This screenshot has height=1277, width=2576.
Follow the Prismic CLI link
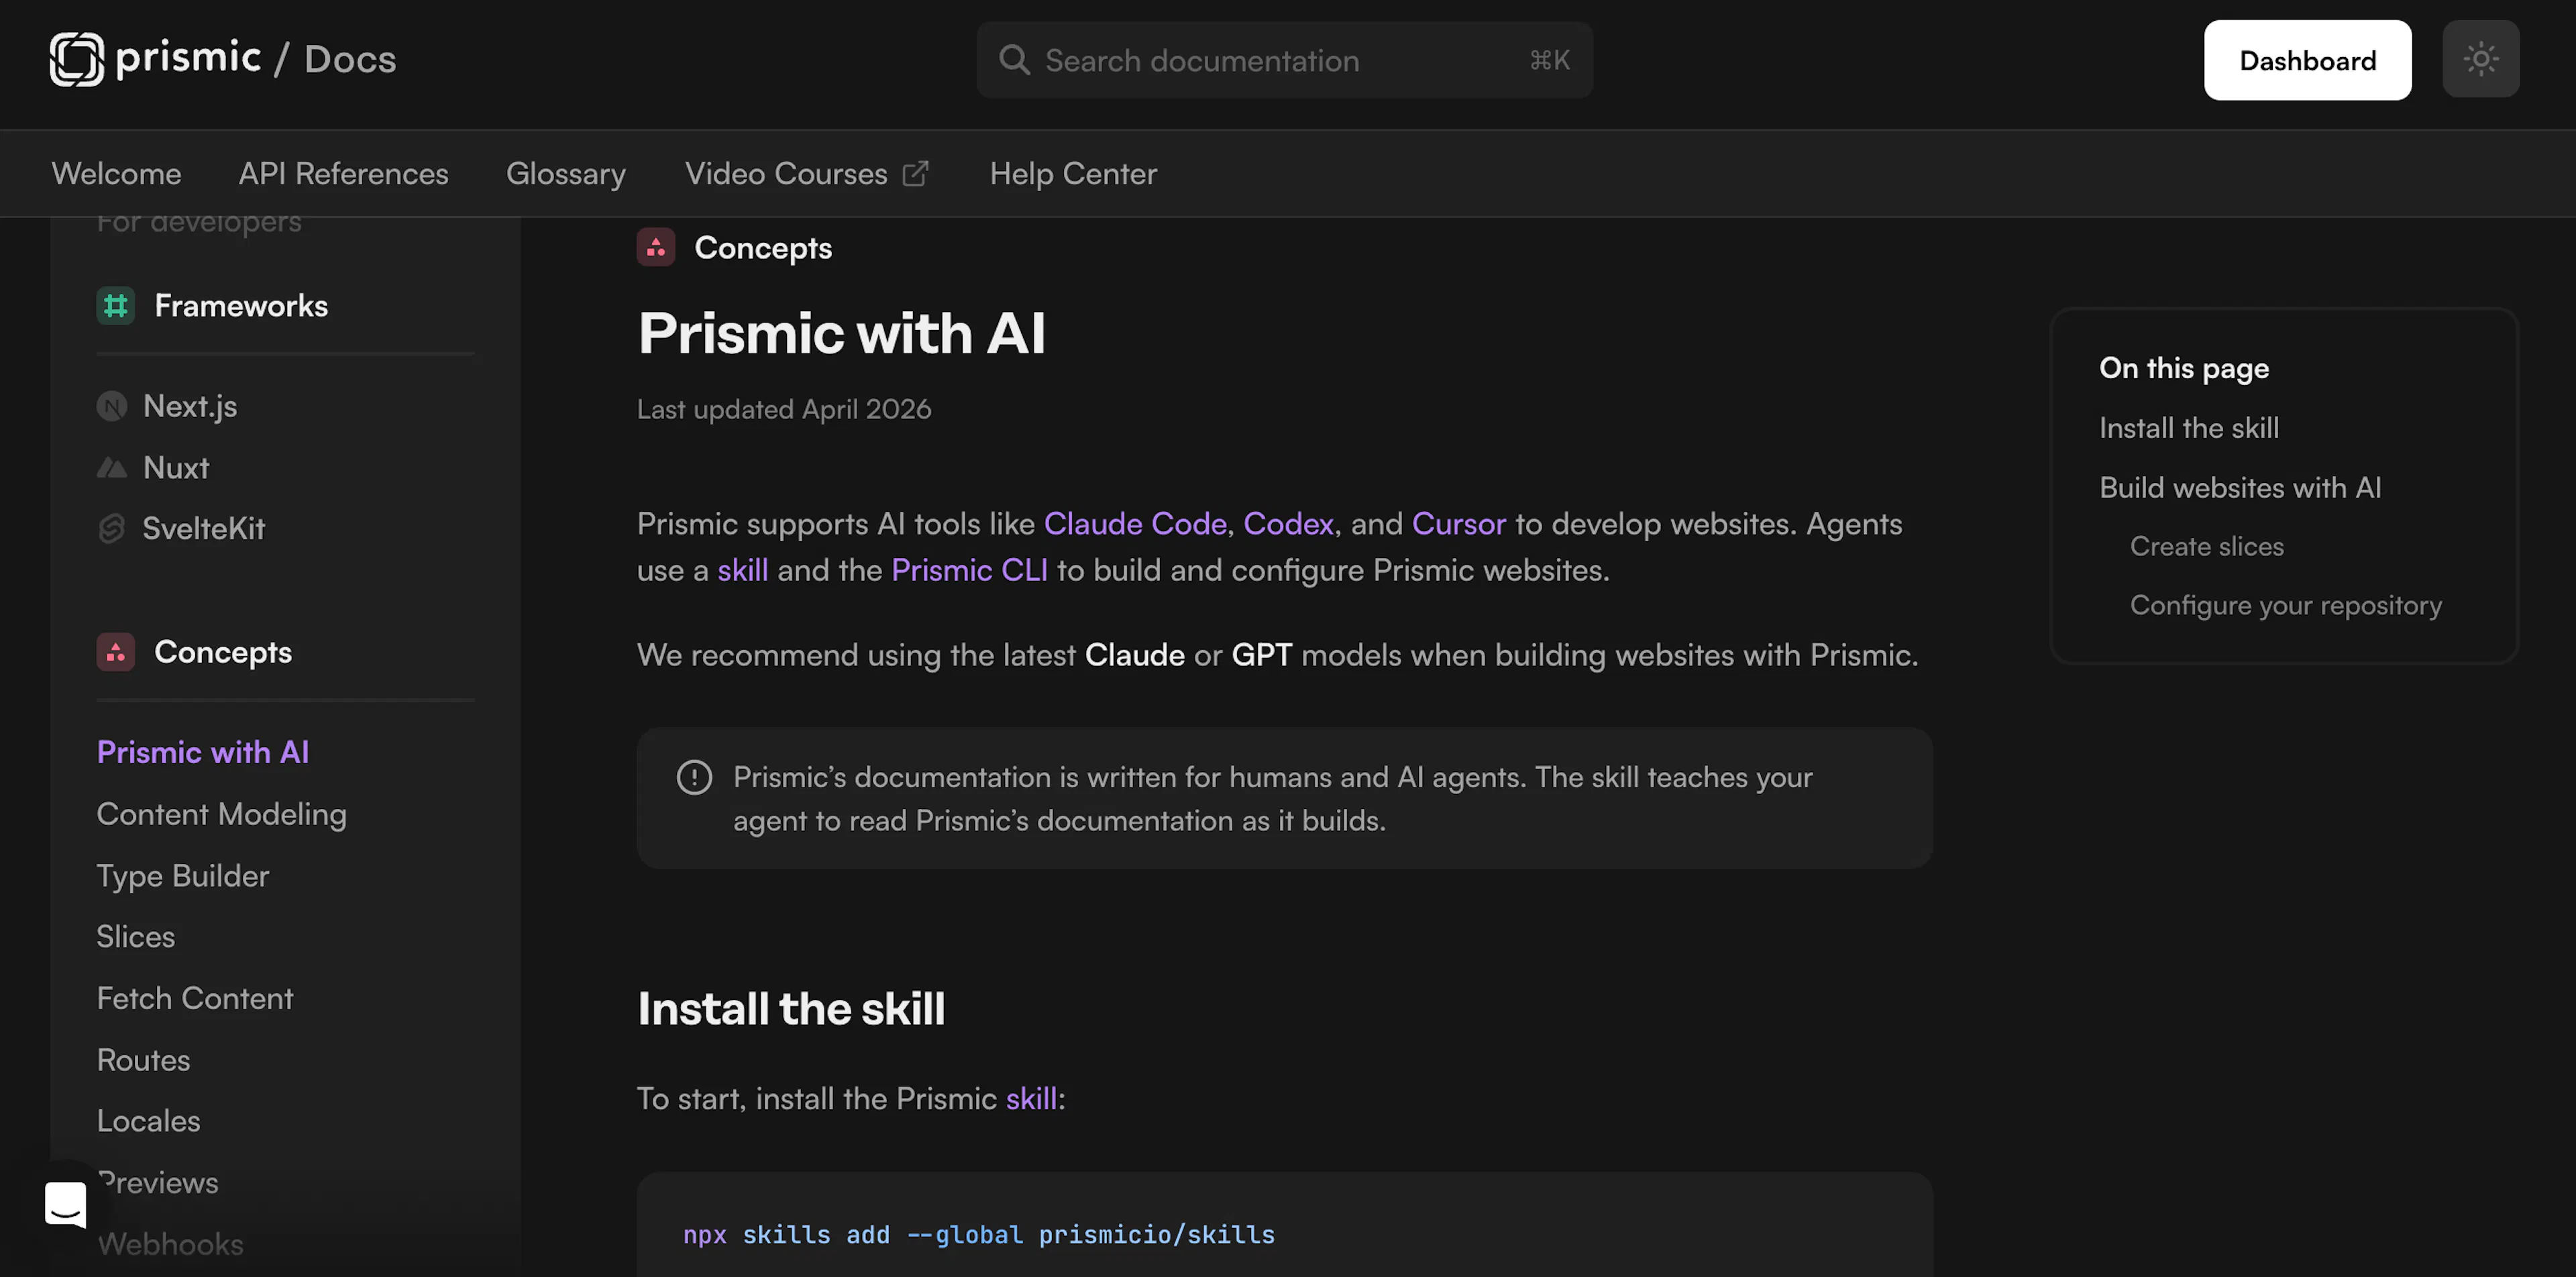[970, 571]
